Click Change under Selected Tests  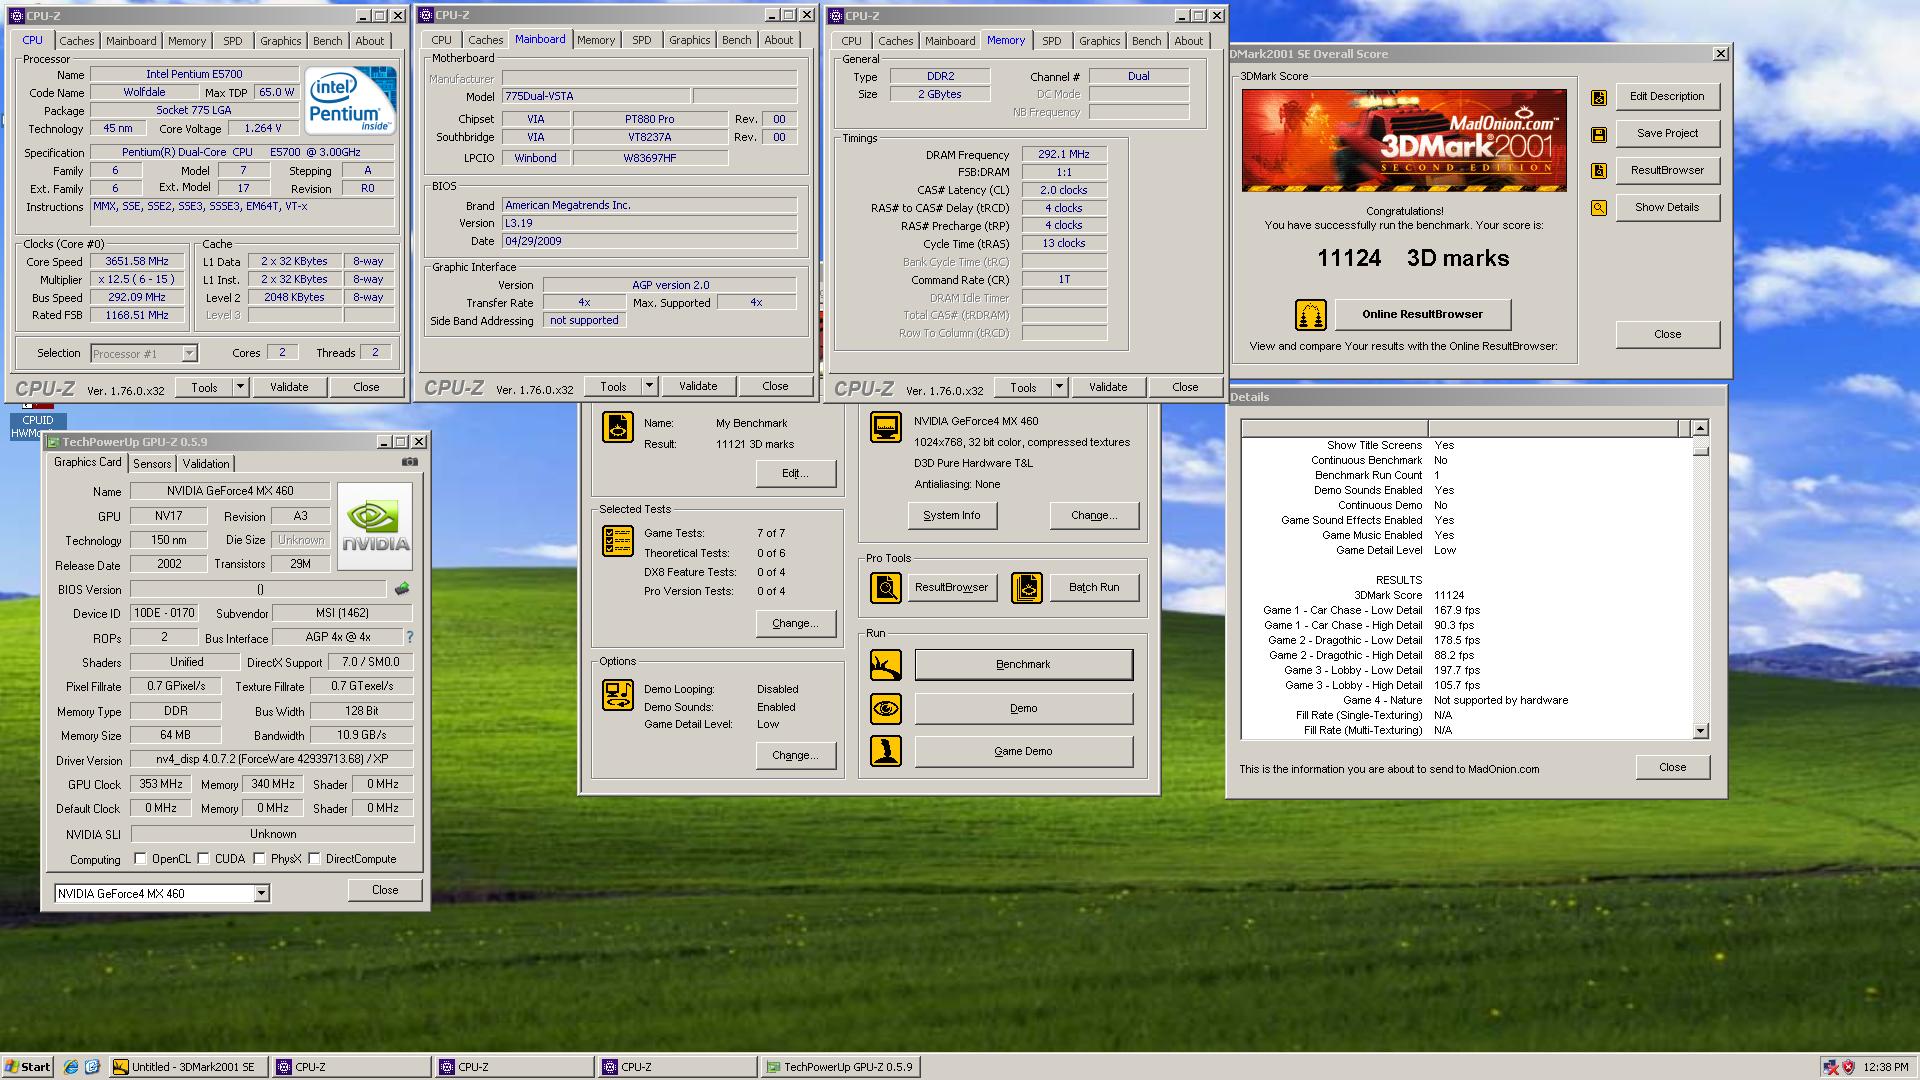tap(795, 623)
